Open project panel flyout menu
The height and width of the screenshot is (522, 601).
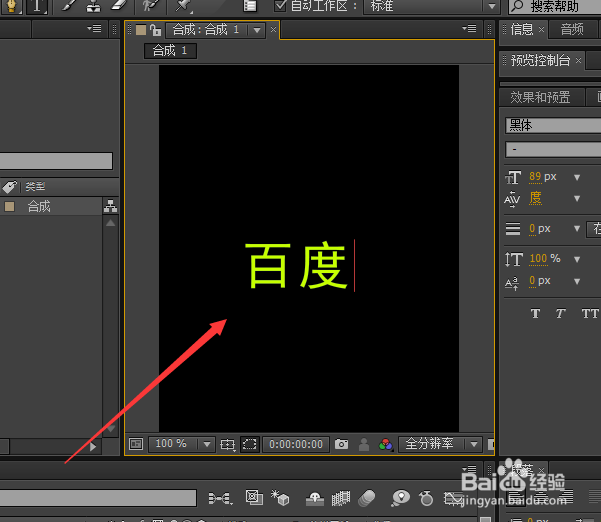94,28
